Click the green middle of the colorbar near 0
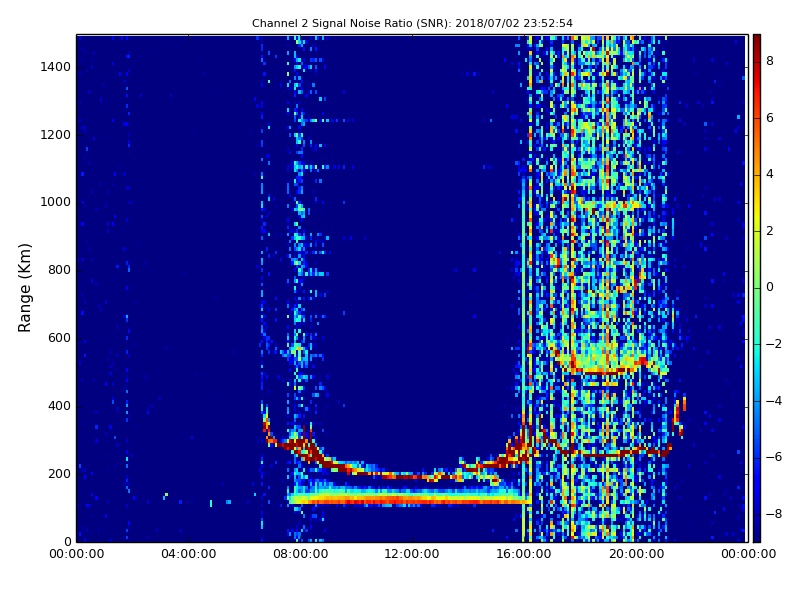800x600 pixels. tap(757, 288)
